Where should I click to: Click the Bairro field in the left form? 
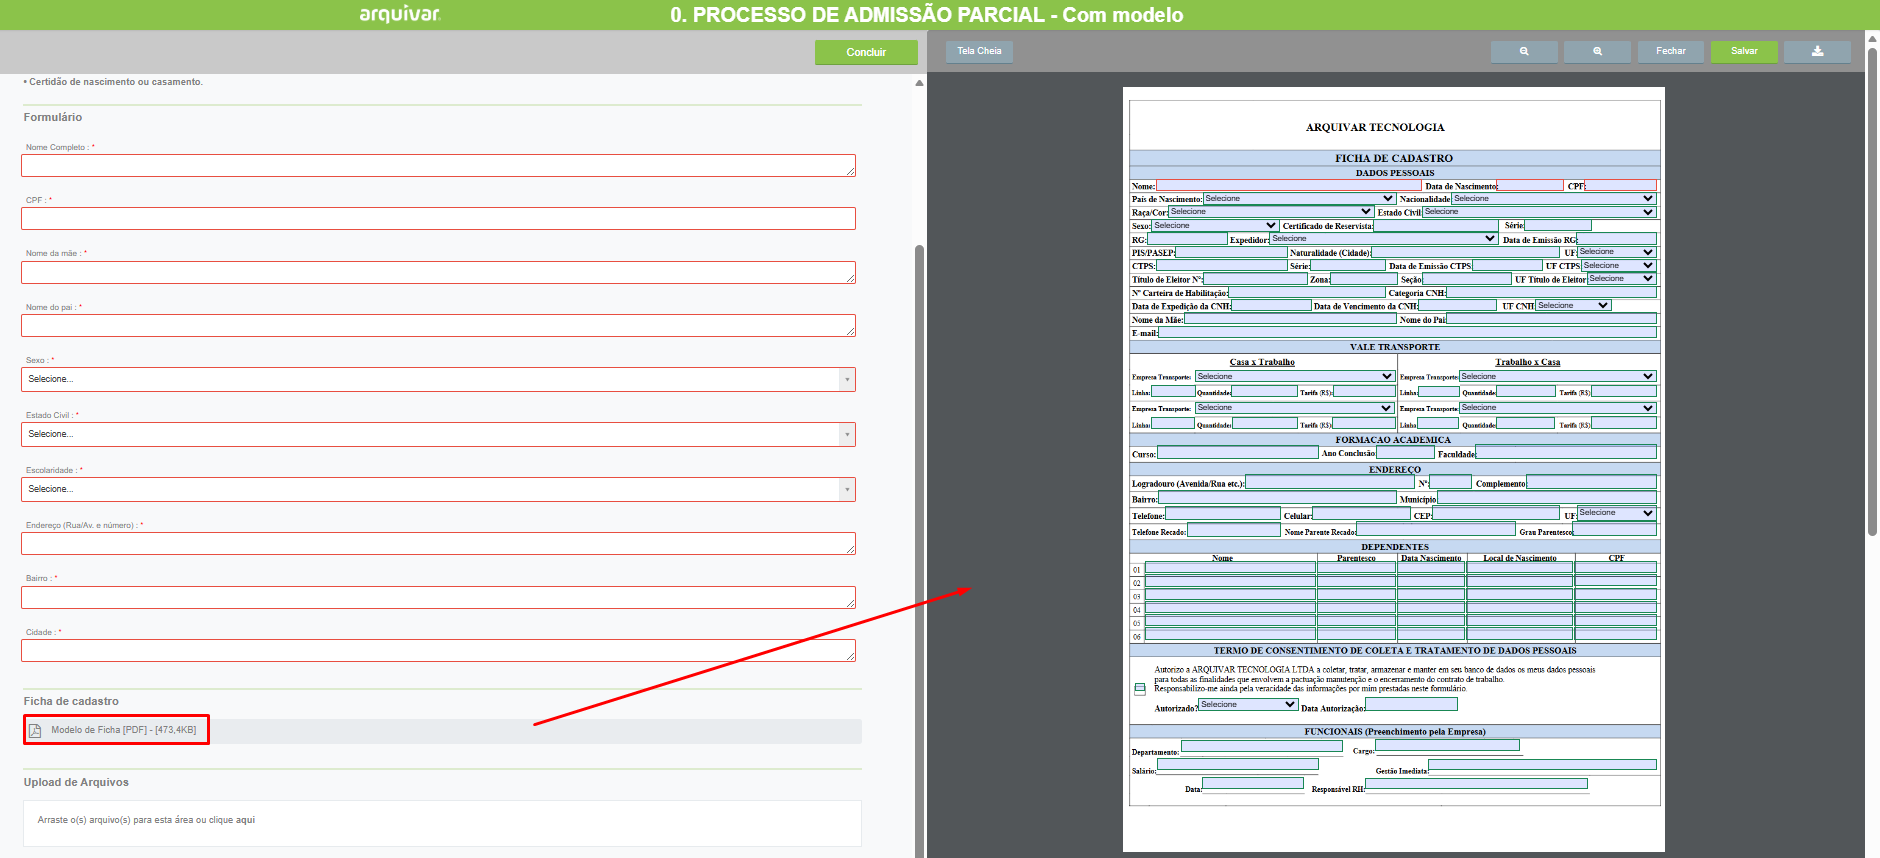click(438, 598)
